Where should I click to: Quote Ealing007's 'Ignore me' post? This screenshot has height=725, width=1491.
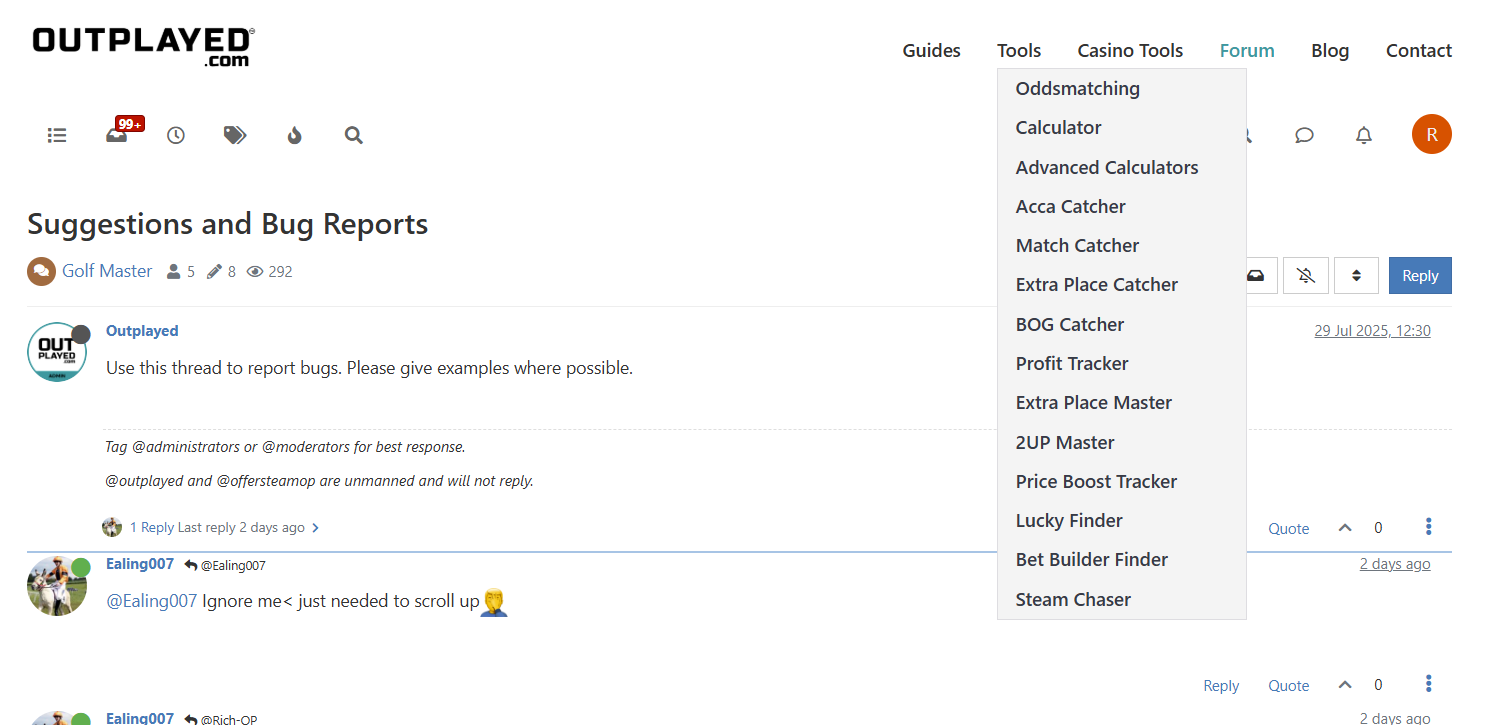point(1289,686)
